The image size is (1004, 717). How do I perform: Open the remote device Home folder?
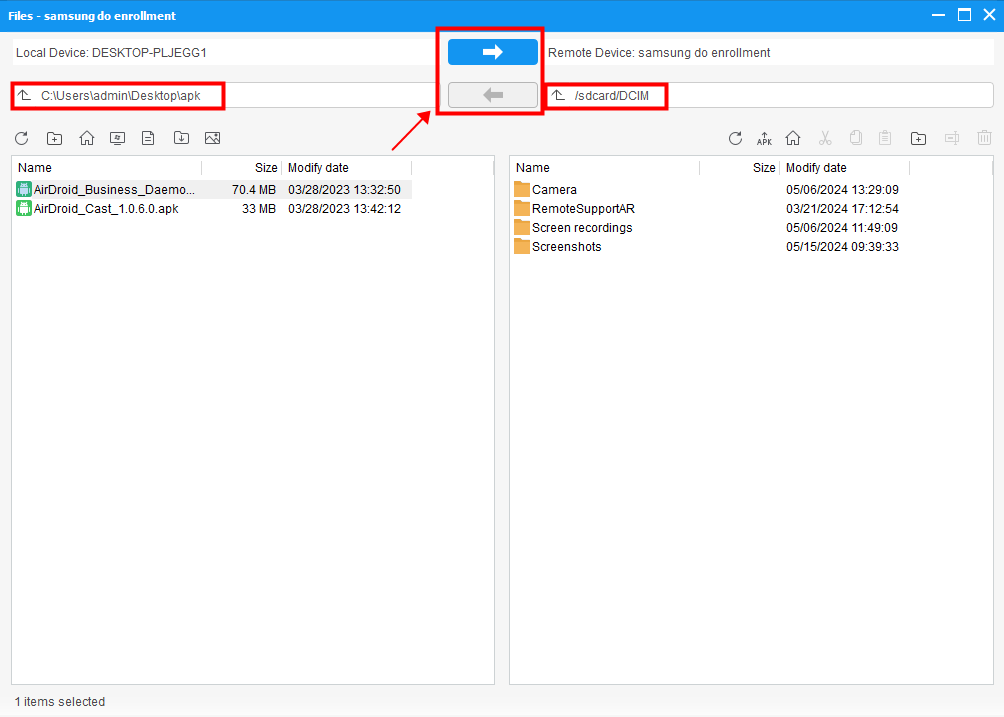tap(793, 138)
